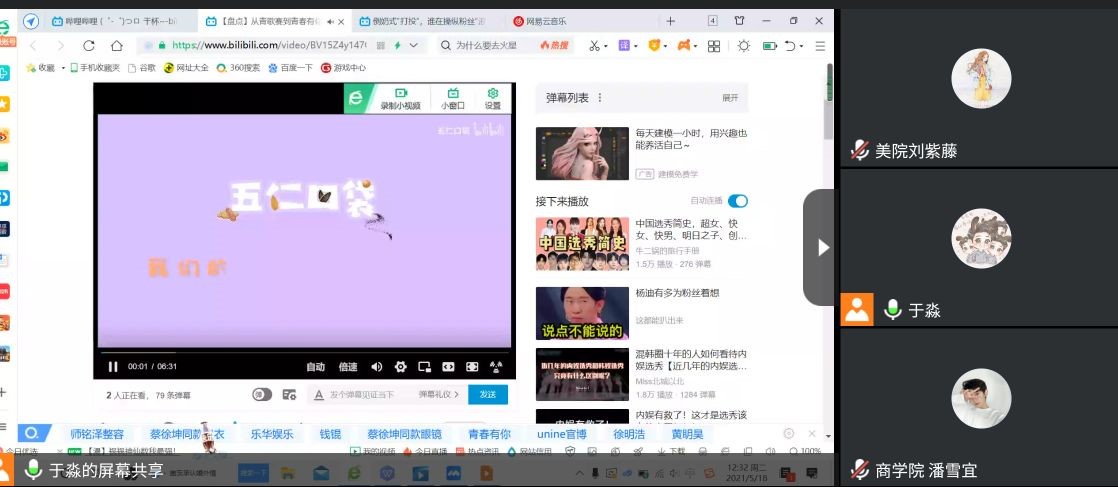
Task: Click the 蔡徐坤同款眼镜 search suggestion
Action: coord(404,434)
